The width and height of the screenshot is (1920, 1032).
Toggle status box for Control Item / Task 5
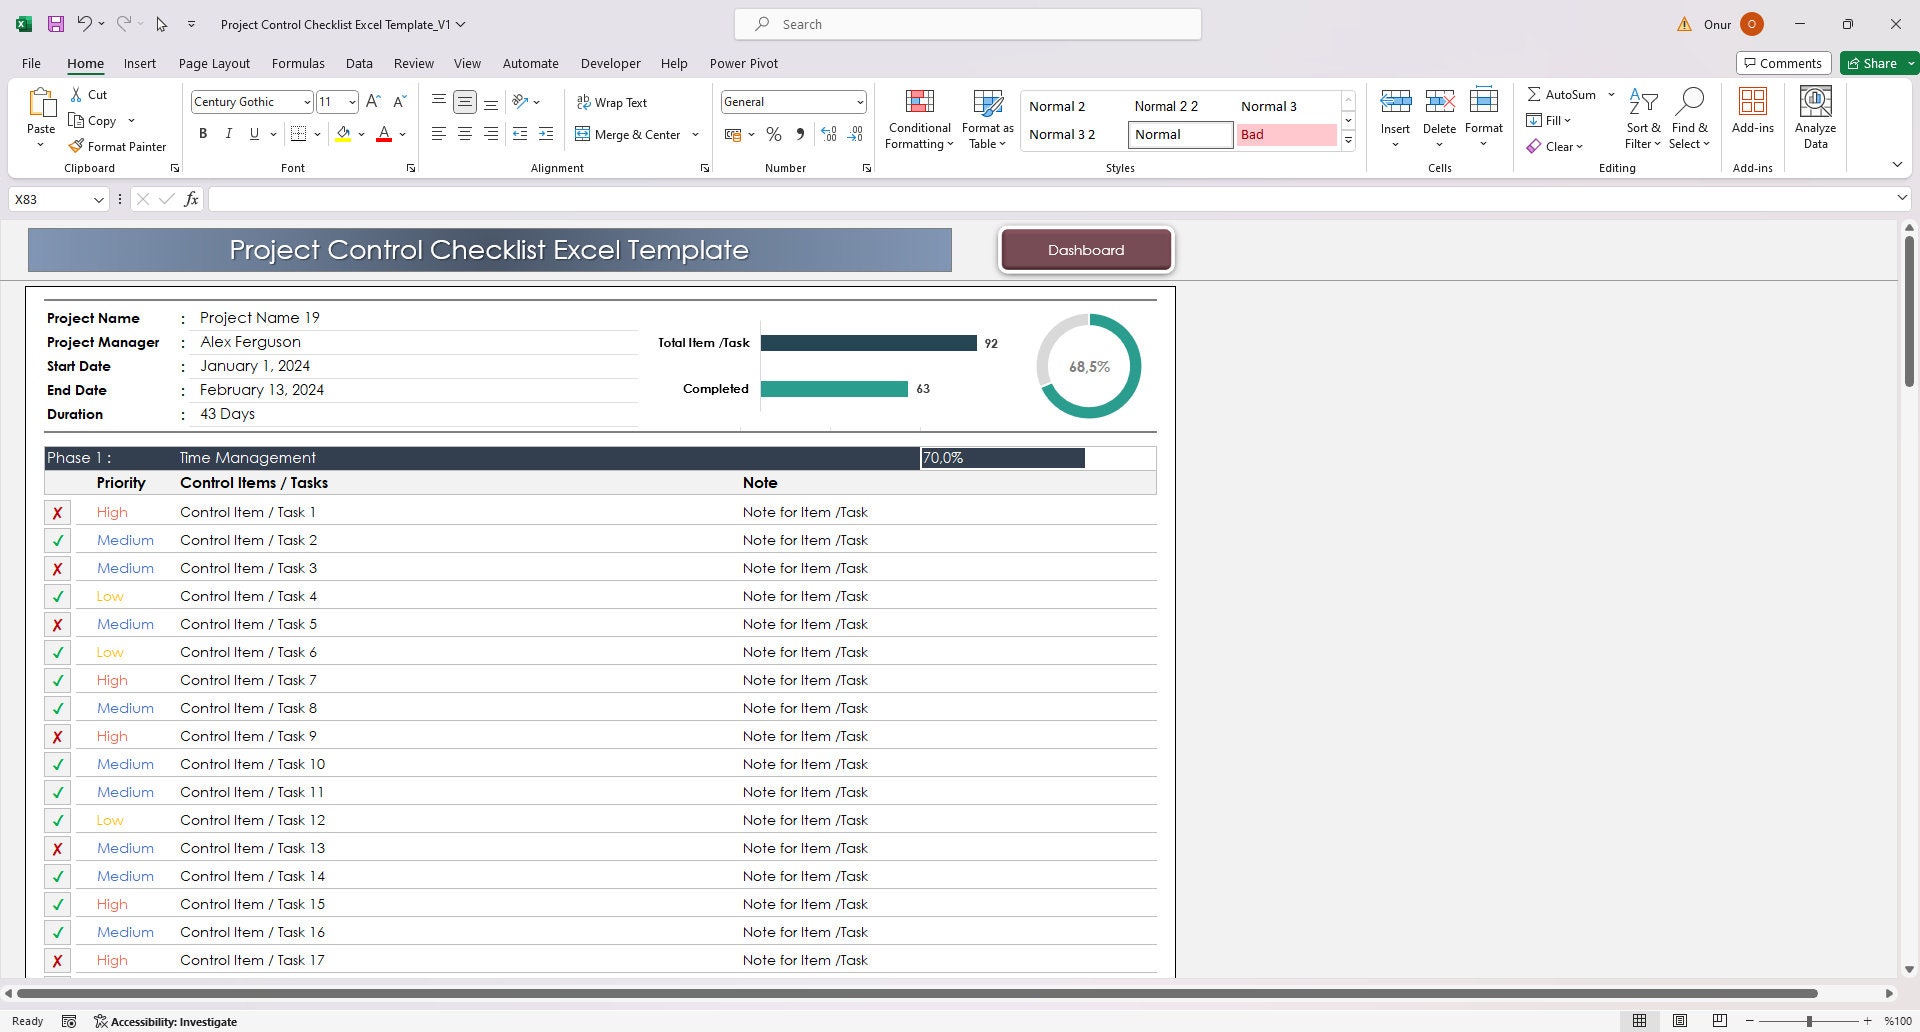57,624
